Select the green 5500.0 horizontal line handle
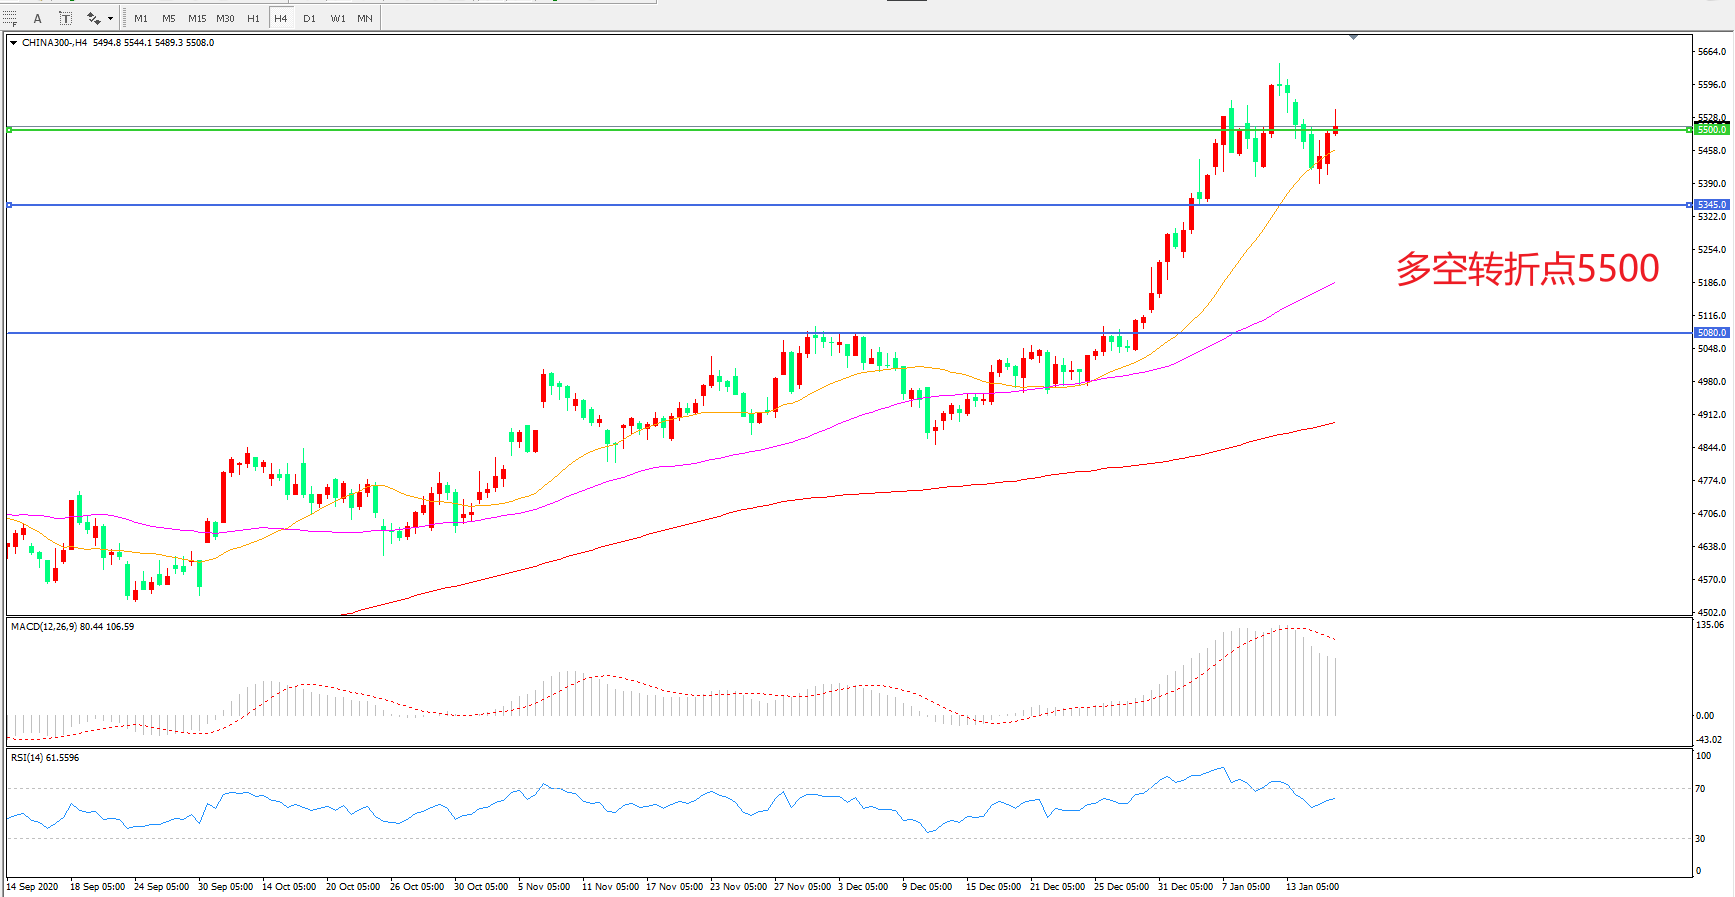Viewport: 1735px width, 897px height. [x=9, y=130]
